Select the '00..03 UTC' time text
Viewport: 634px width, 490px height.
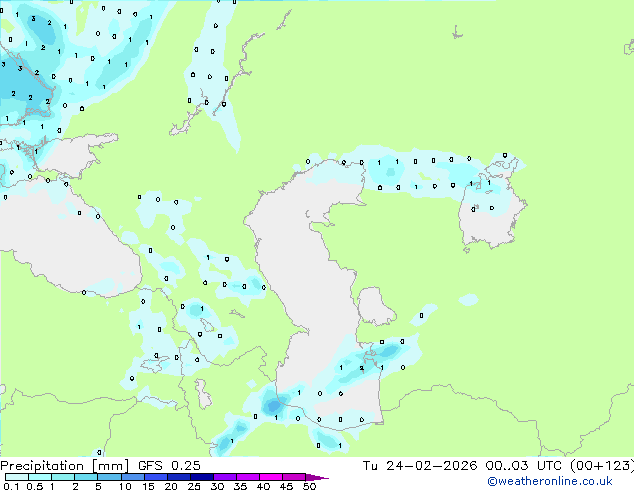[x=524, y=466]
